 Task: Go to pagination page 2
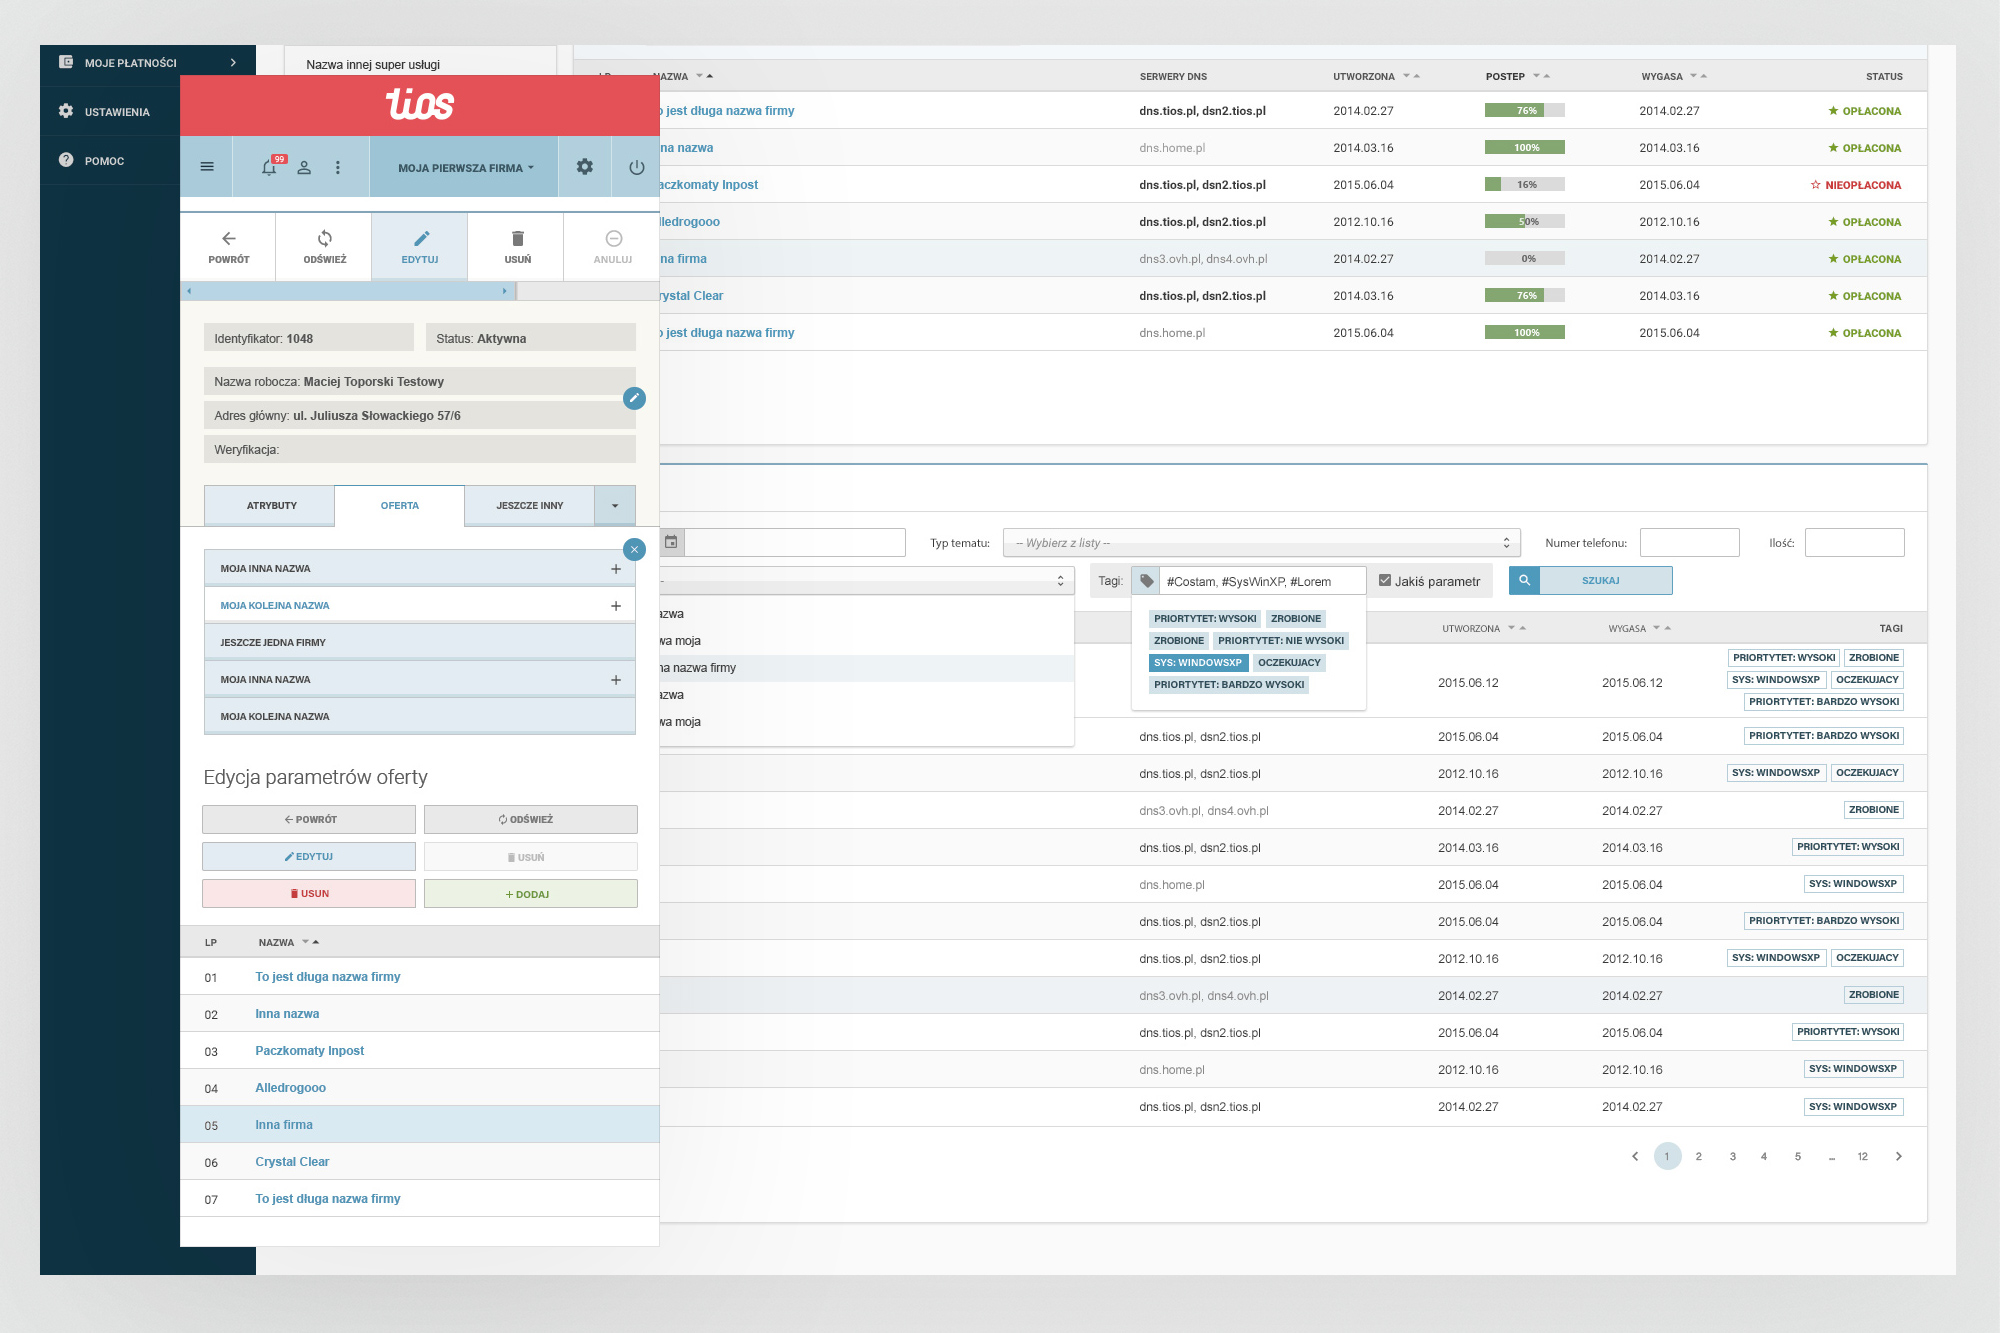tap(1698, 1156)
